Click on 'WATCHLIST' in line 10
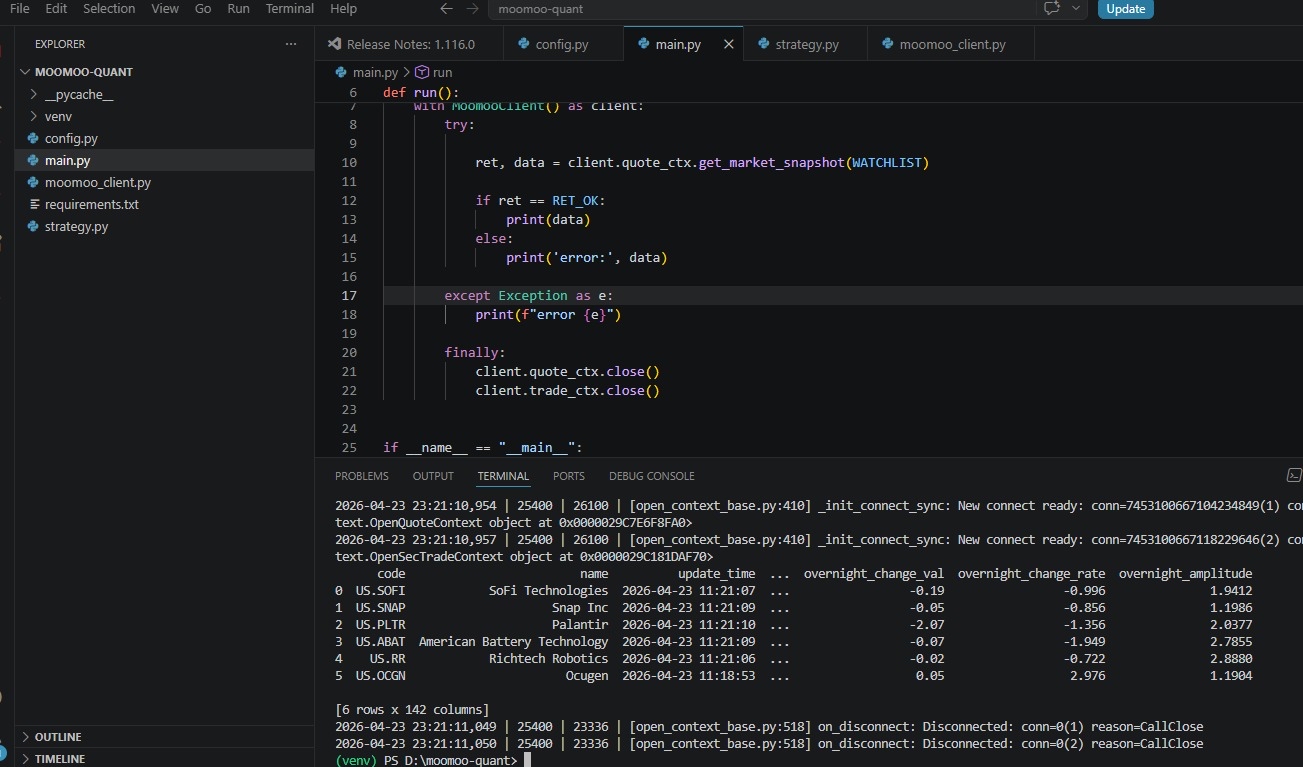The width and height of the screenshot is (1303, 767). (886, 162)
